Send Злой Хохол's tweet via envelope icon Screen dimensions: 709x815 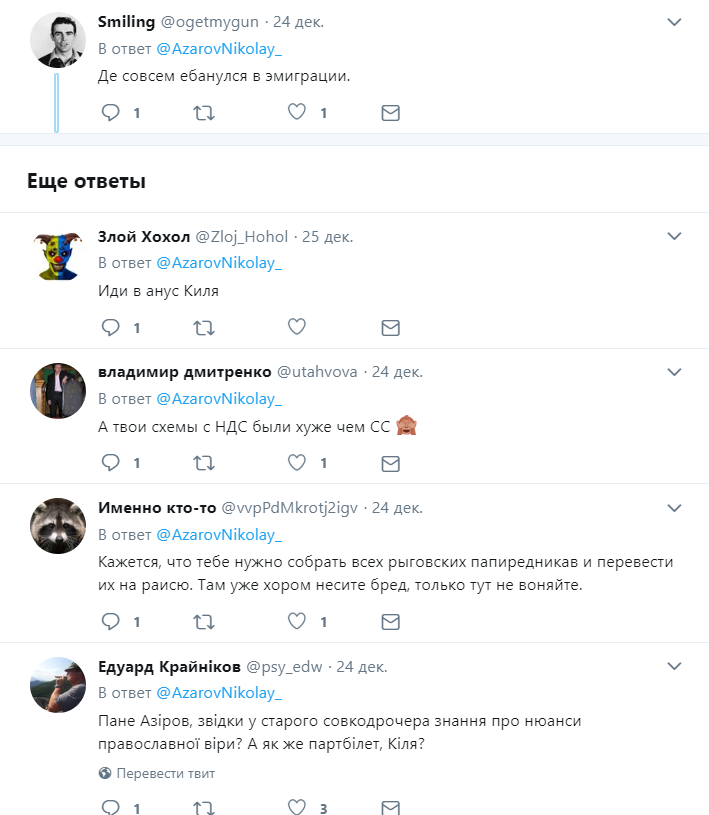pos(390,328)
